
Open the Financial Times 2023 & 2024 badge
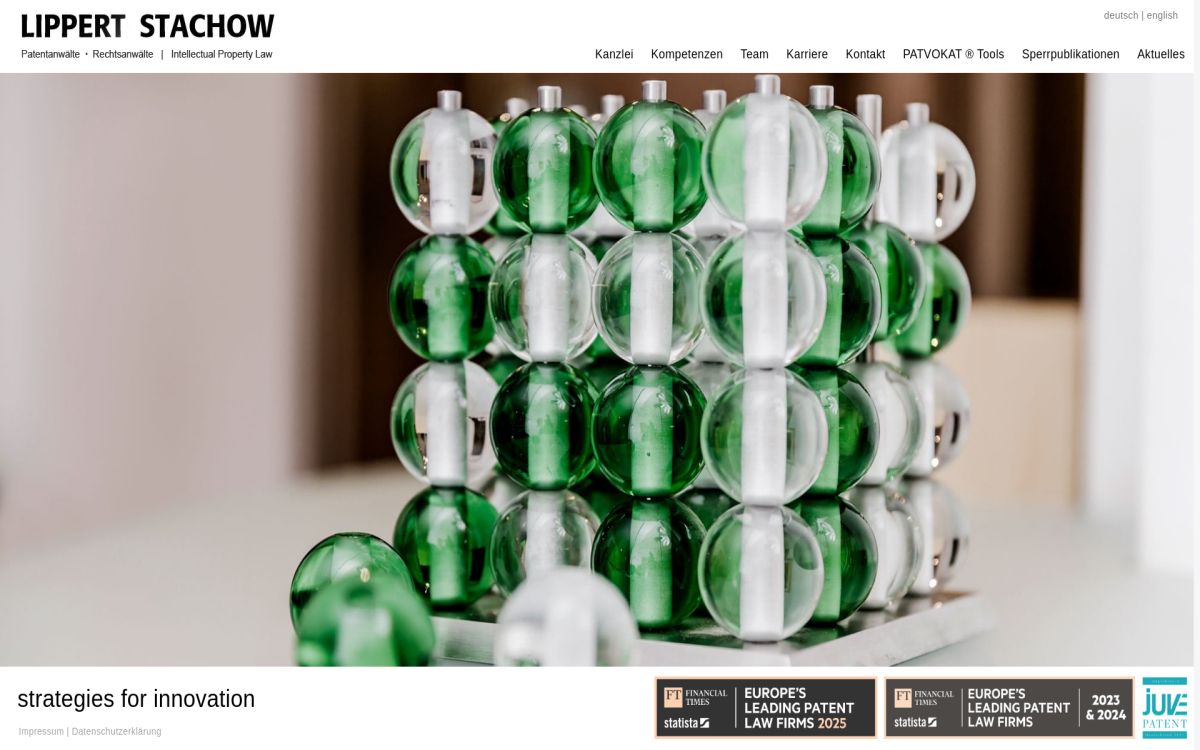tap(1009, 707)
